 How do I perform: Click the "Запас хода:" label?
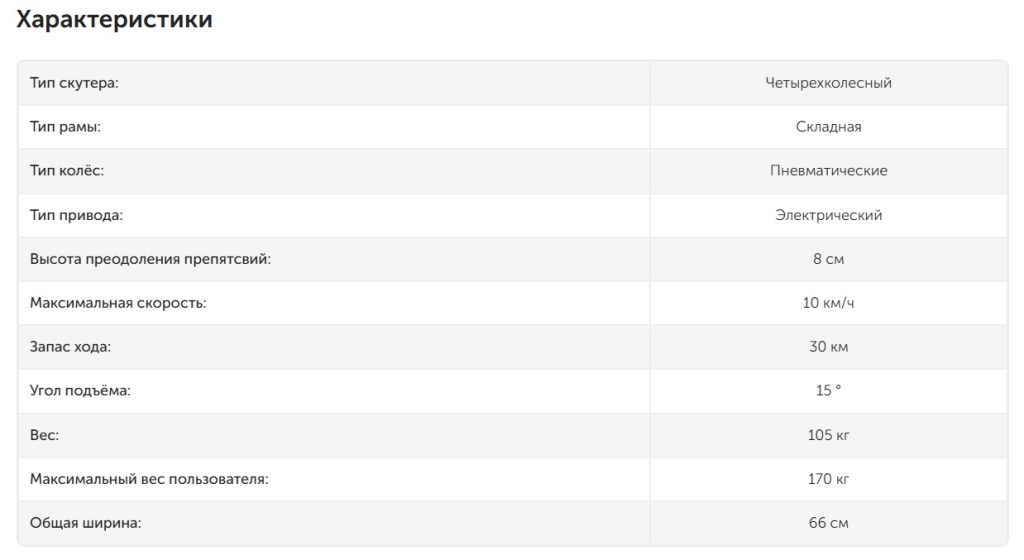70,347
